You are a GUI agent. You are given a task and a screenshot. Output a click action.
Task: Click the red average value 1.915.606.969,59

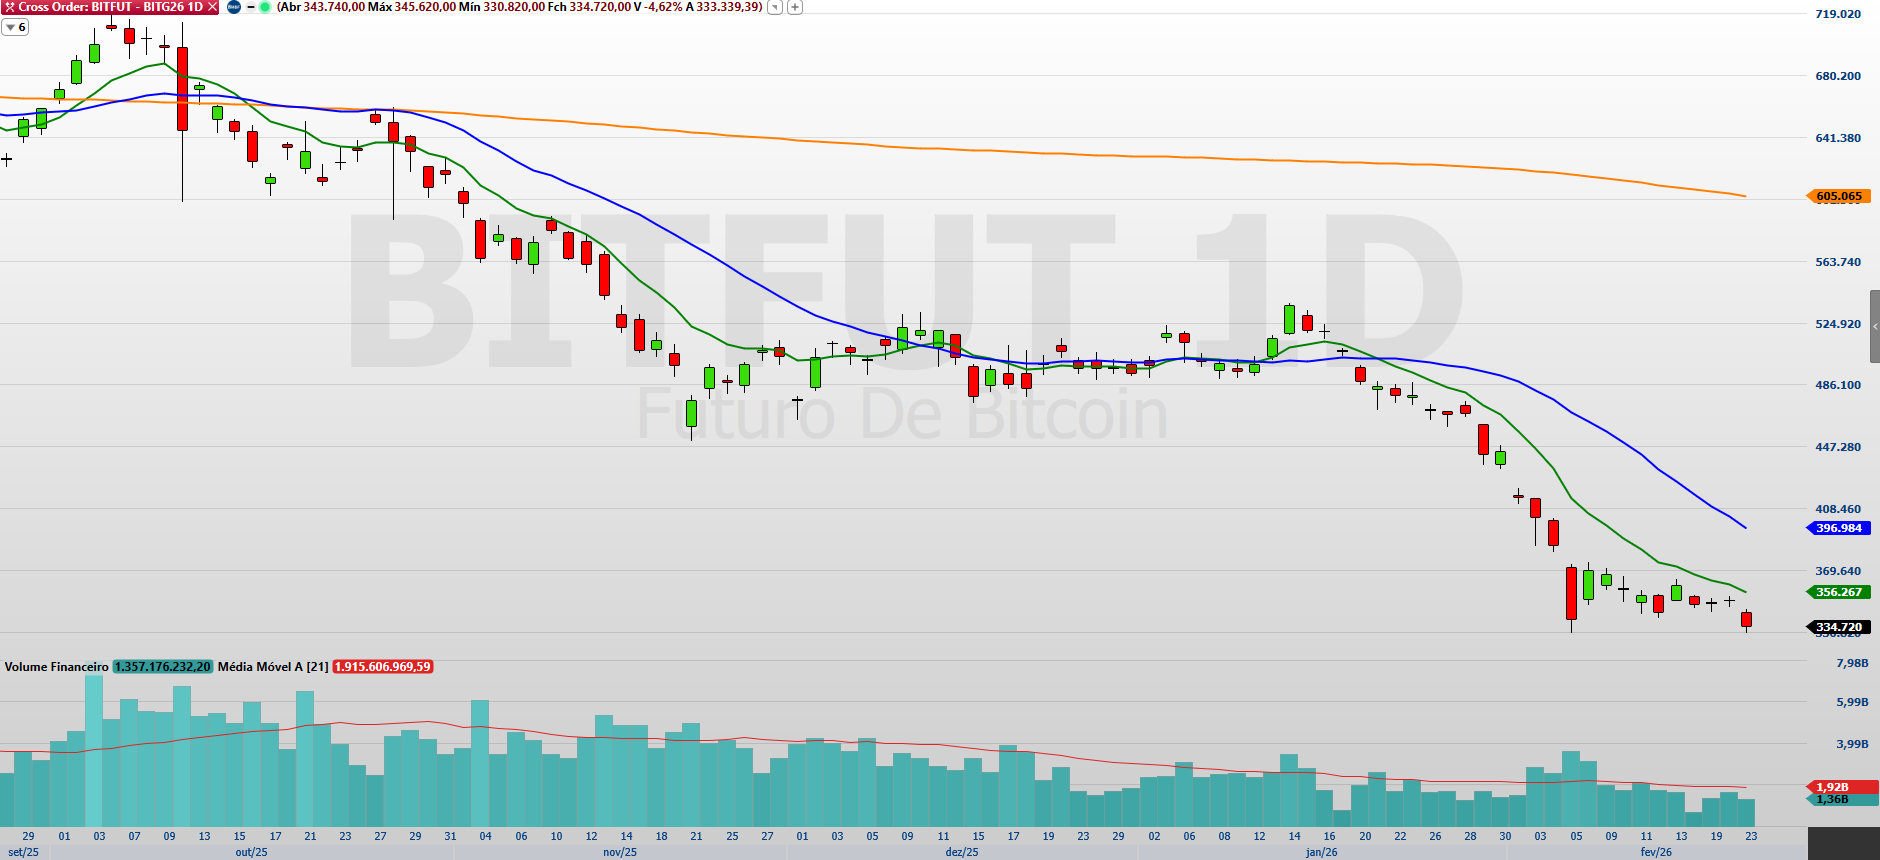coord(382,667)
